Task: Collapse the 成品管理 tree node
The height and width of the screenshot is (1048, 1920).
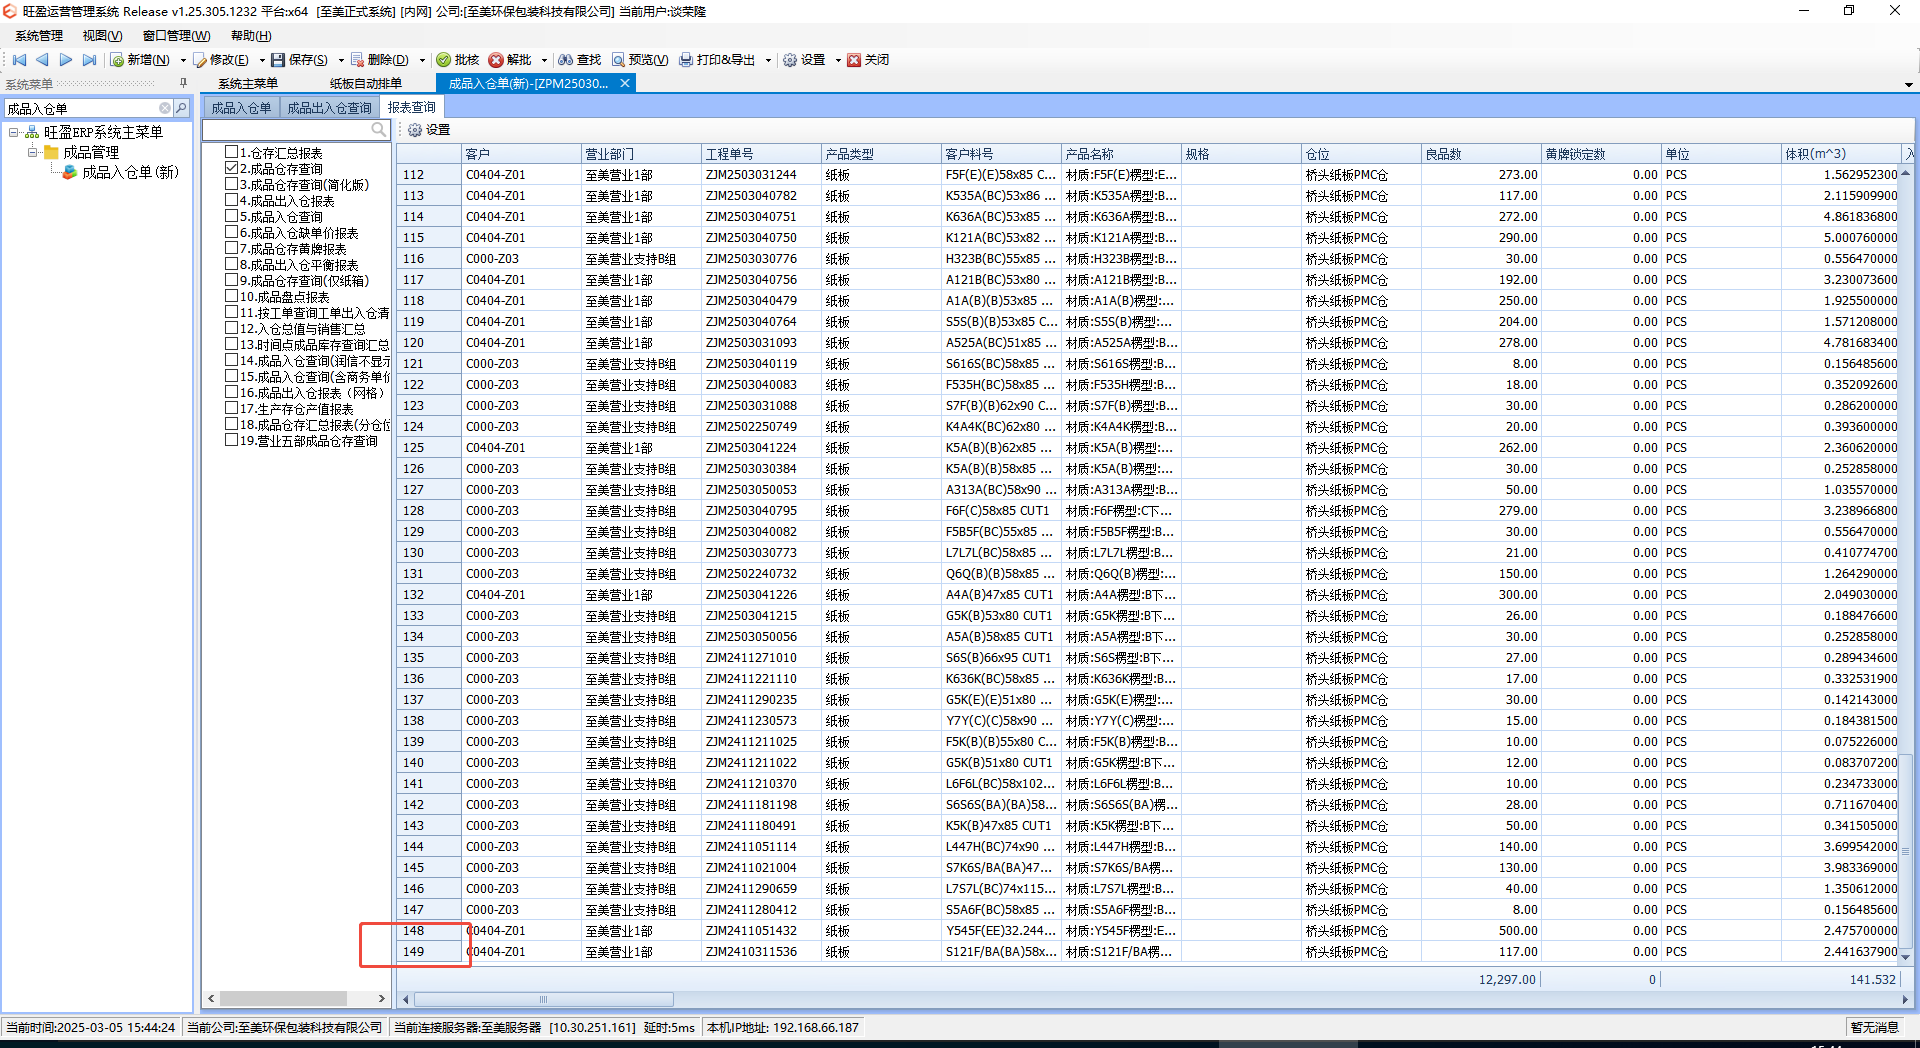Action: (x=32, y=152)
